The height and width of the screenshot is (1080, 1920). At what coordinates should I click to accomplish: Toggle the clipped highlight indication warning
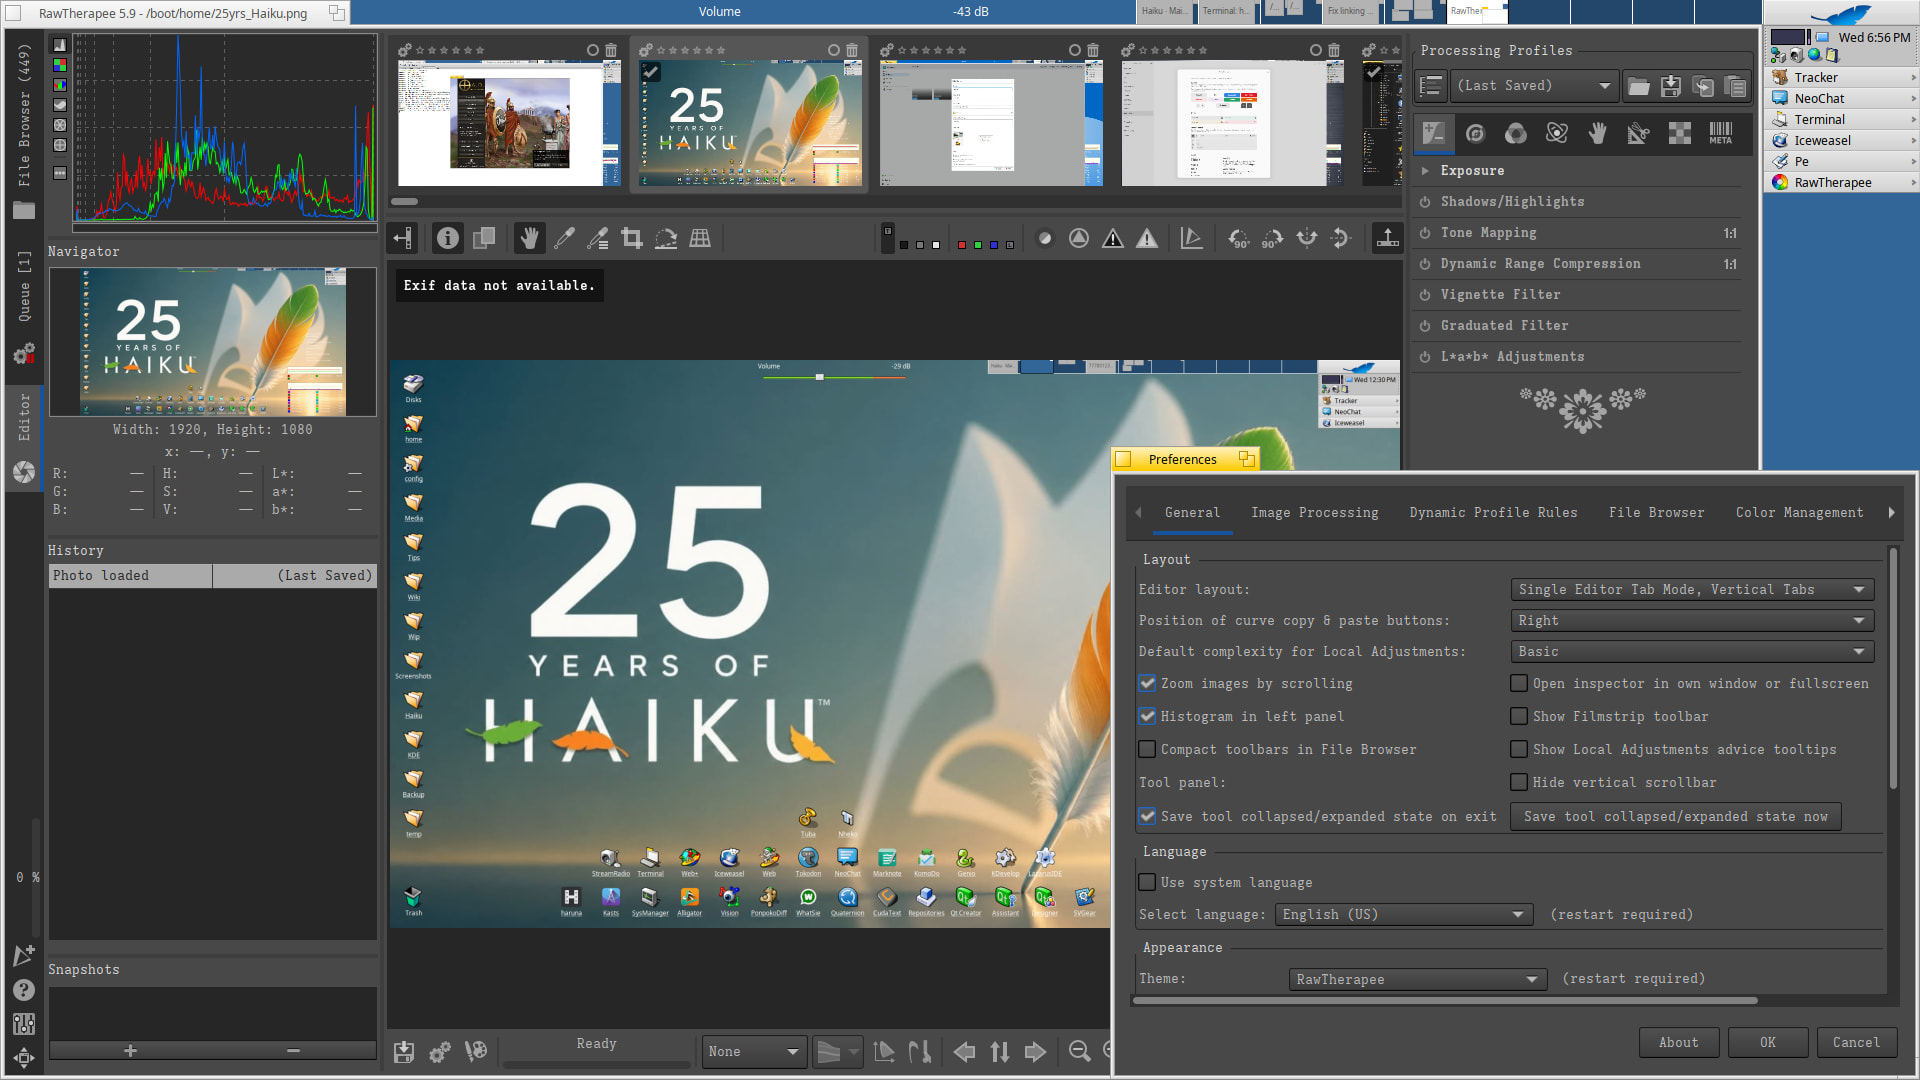(1147, 238)
